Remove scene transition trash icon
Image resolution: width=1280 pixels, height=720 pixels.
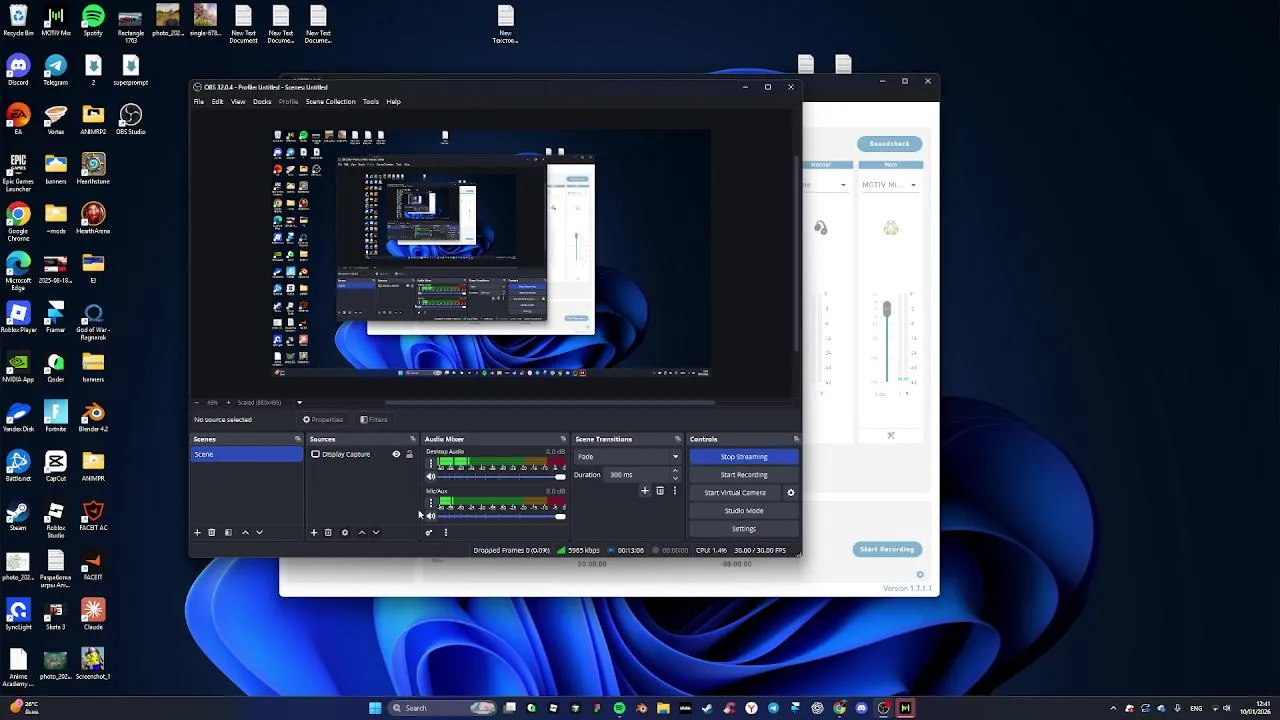(x=660, y=491)
